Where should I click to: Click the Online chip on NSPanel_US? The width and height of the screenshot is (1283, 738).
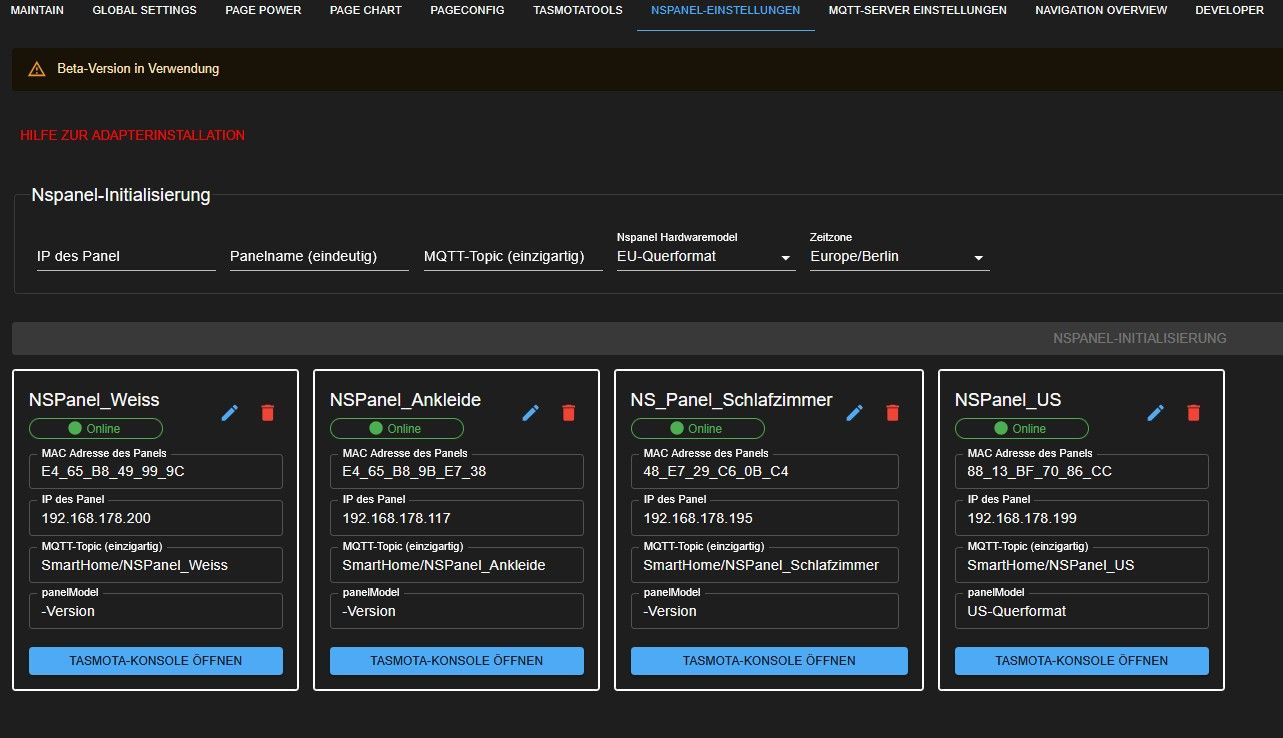coord(1021,428)
